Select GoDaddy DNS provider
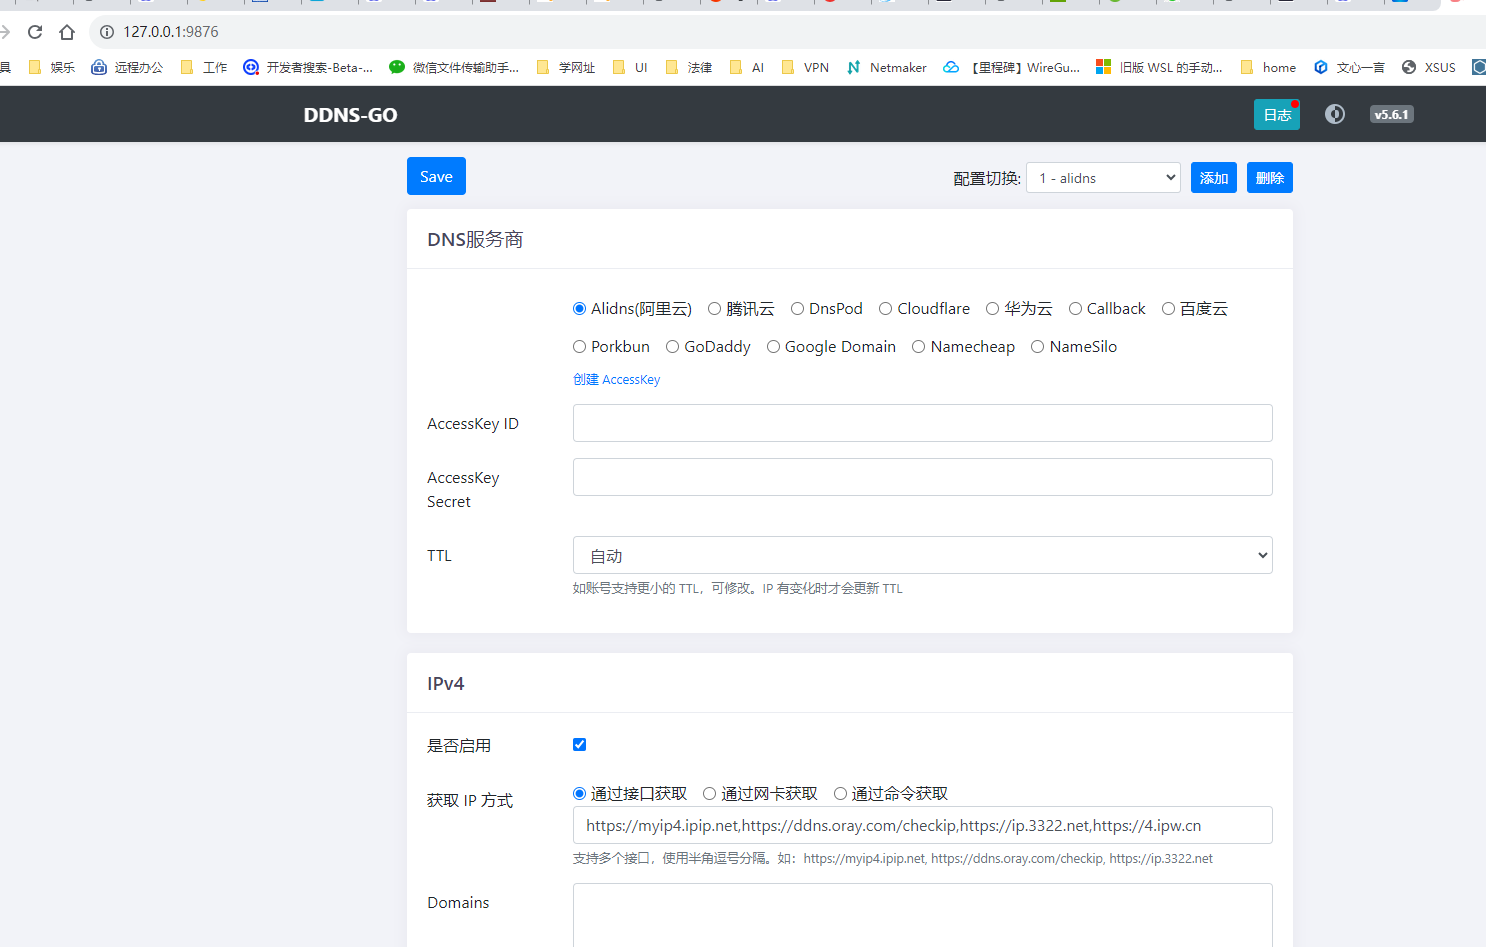The image size is (1486, 947). pyautogui.click(x=672, y=347)
